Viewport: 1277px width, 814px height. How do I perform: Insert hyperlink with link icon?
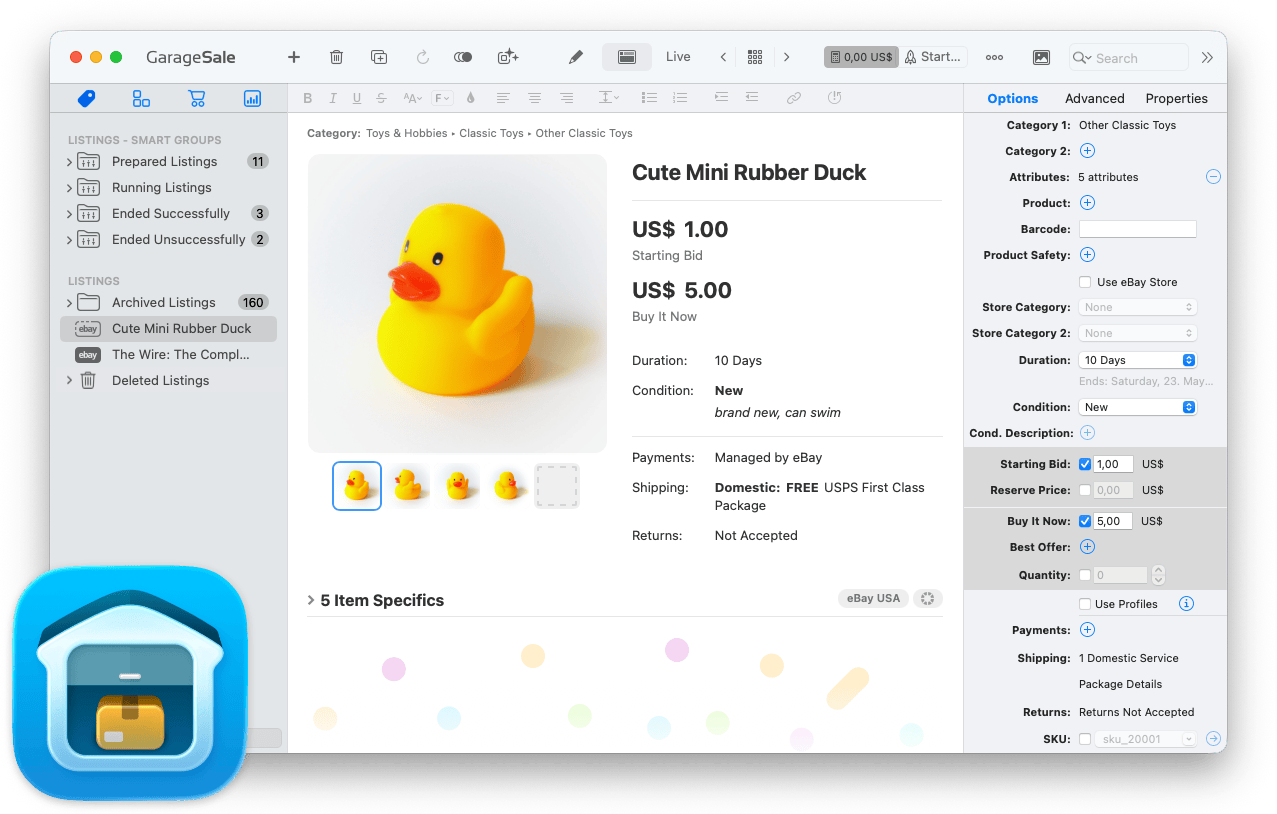tap(793, 98)
